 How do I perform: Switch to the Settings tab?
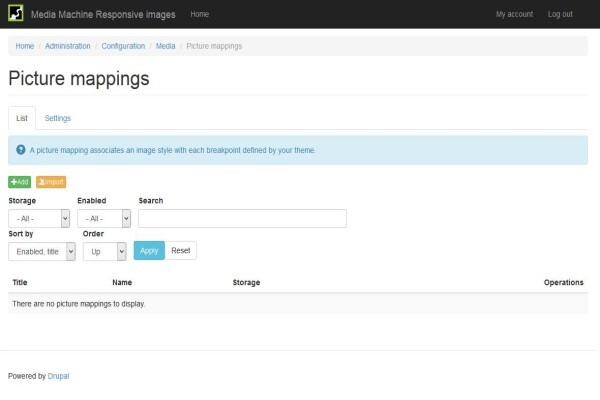[58, 118]
